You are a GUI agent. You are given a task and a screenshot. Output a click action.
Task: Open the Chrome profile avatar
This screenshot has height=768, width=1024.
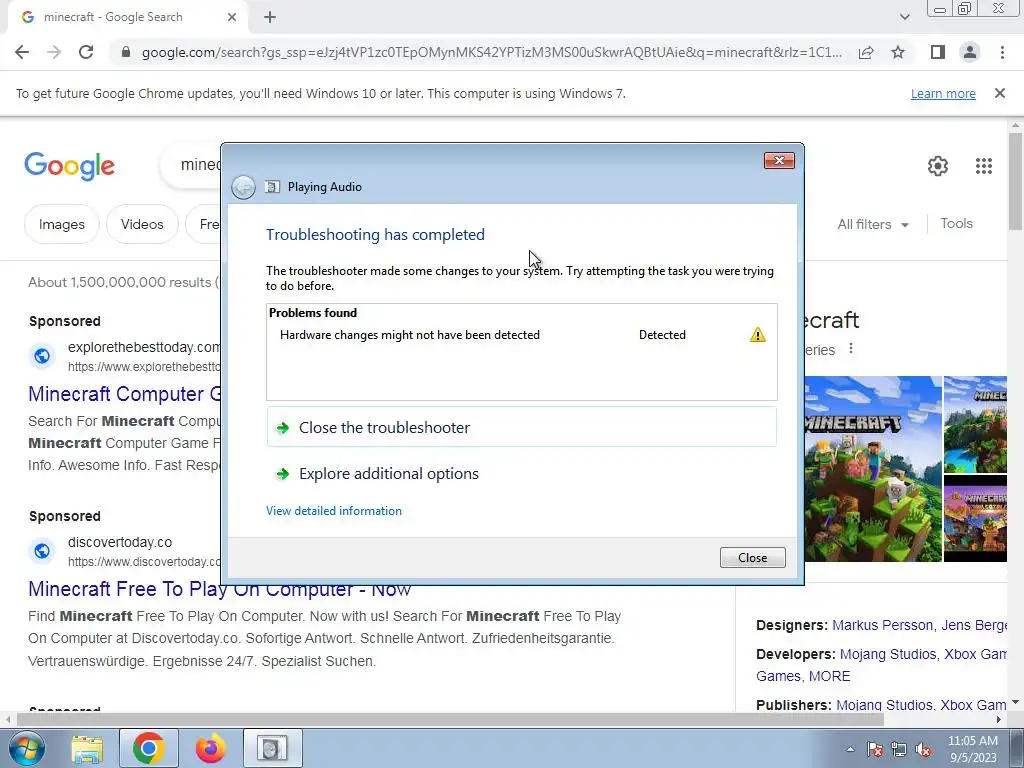tap(970, 52)
